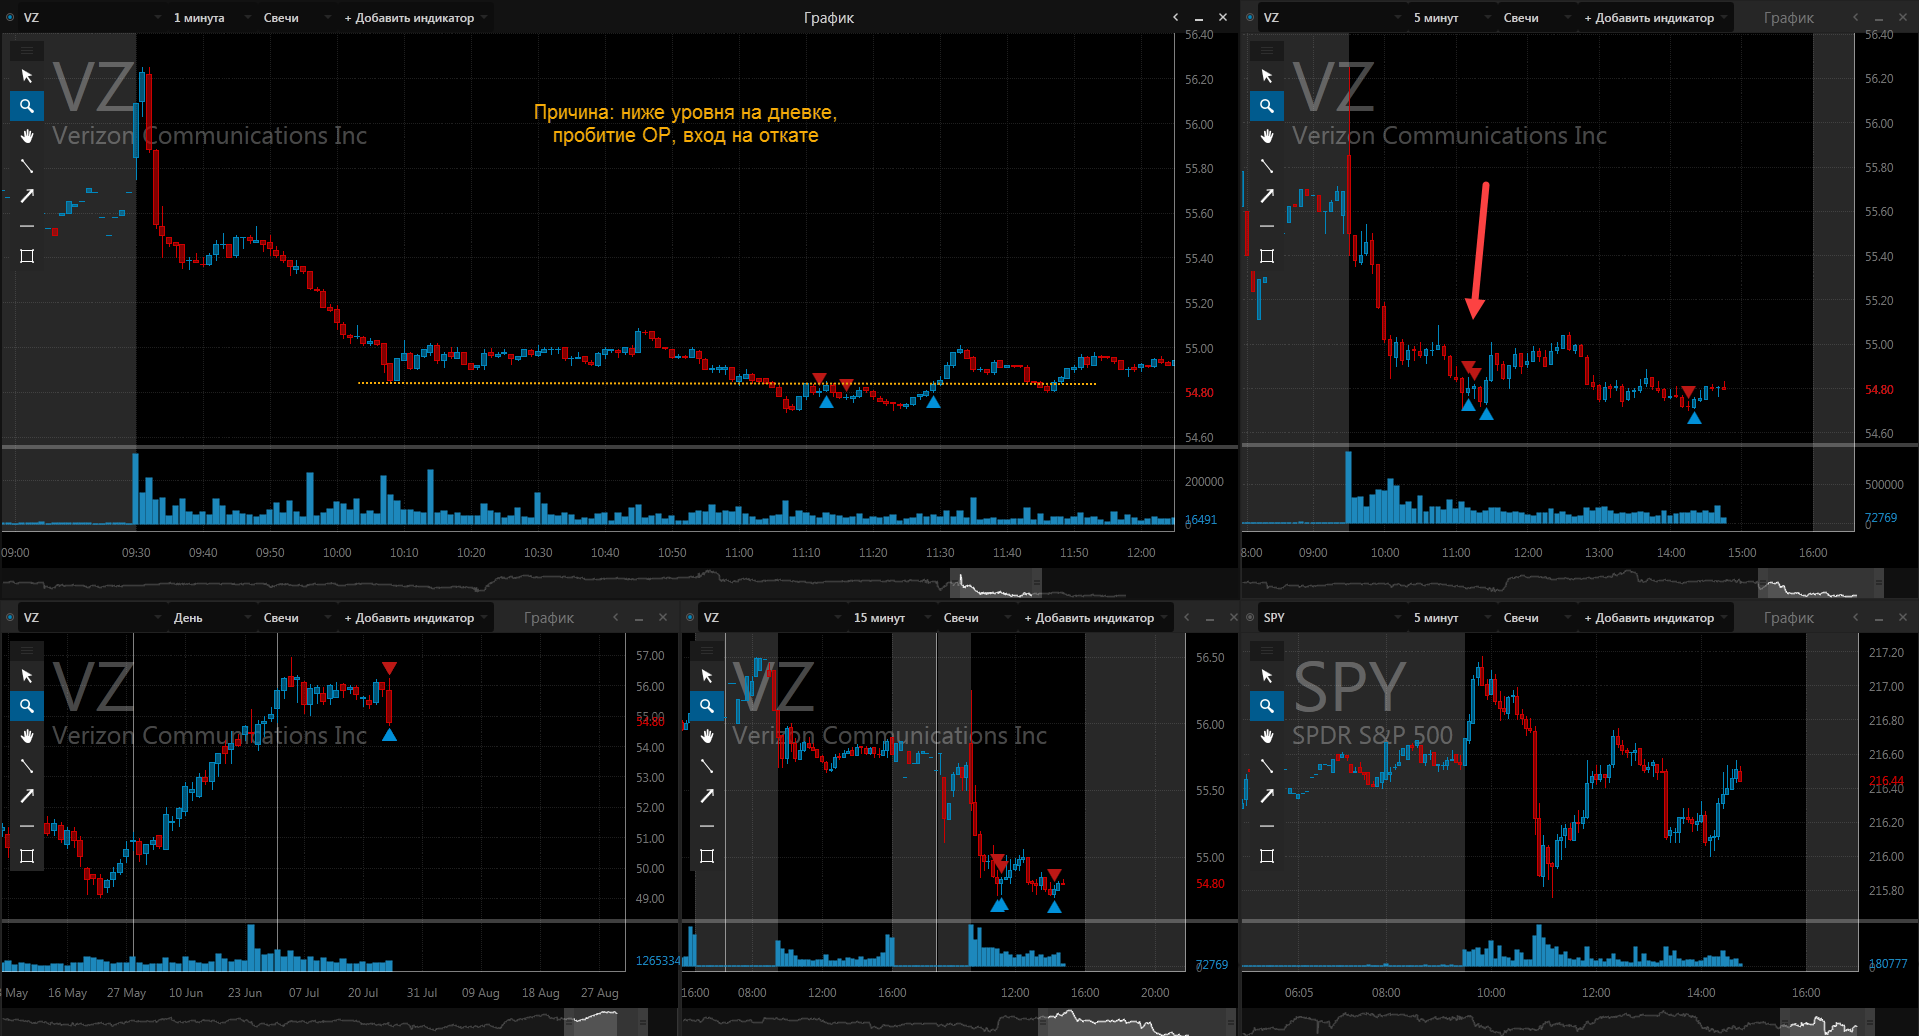Viewport: 1919px width, 1036px height.
Task: Select the hand pan tool in the 5 минут VZ chart
Action: pyautogui.click(x=1267, y=136)
